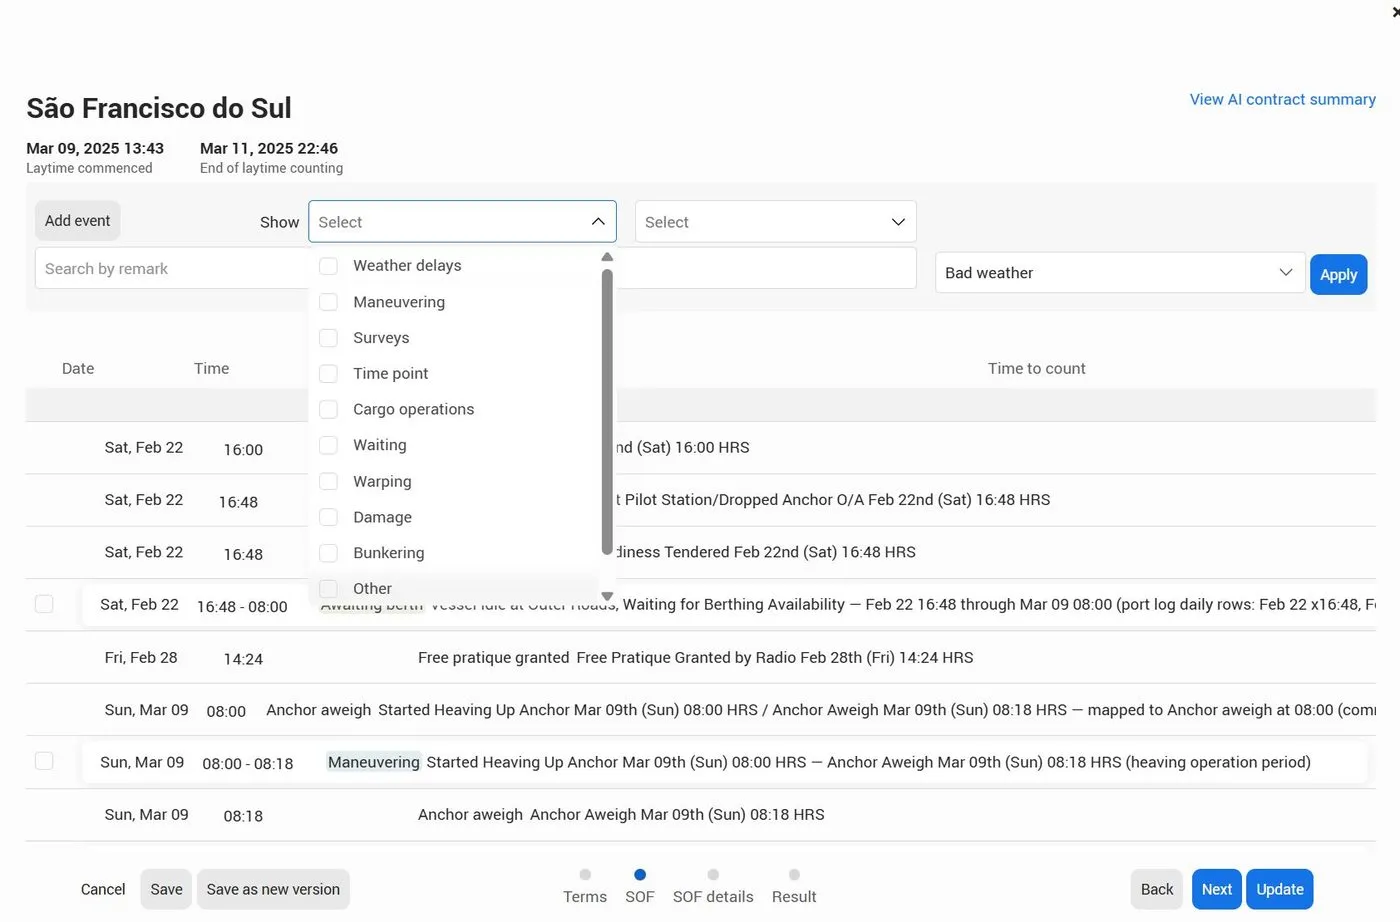This screenshot has height=922, width=1400.
Task: Click the Apply button
Action: click(1338, 275)
